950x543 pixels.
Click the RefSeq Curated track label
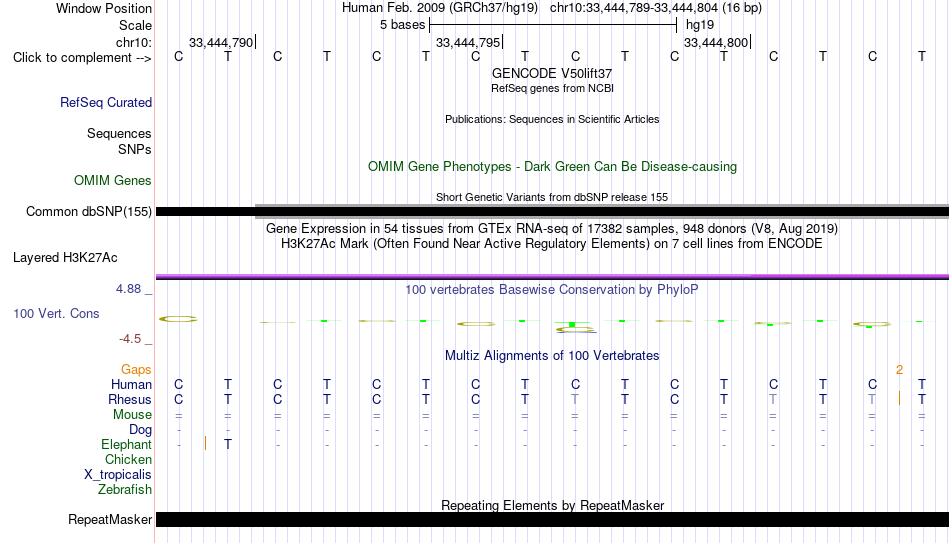105,102
